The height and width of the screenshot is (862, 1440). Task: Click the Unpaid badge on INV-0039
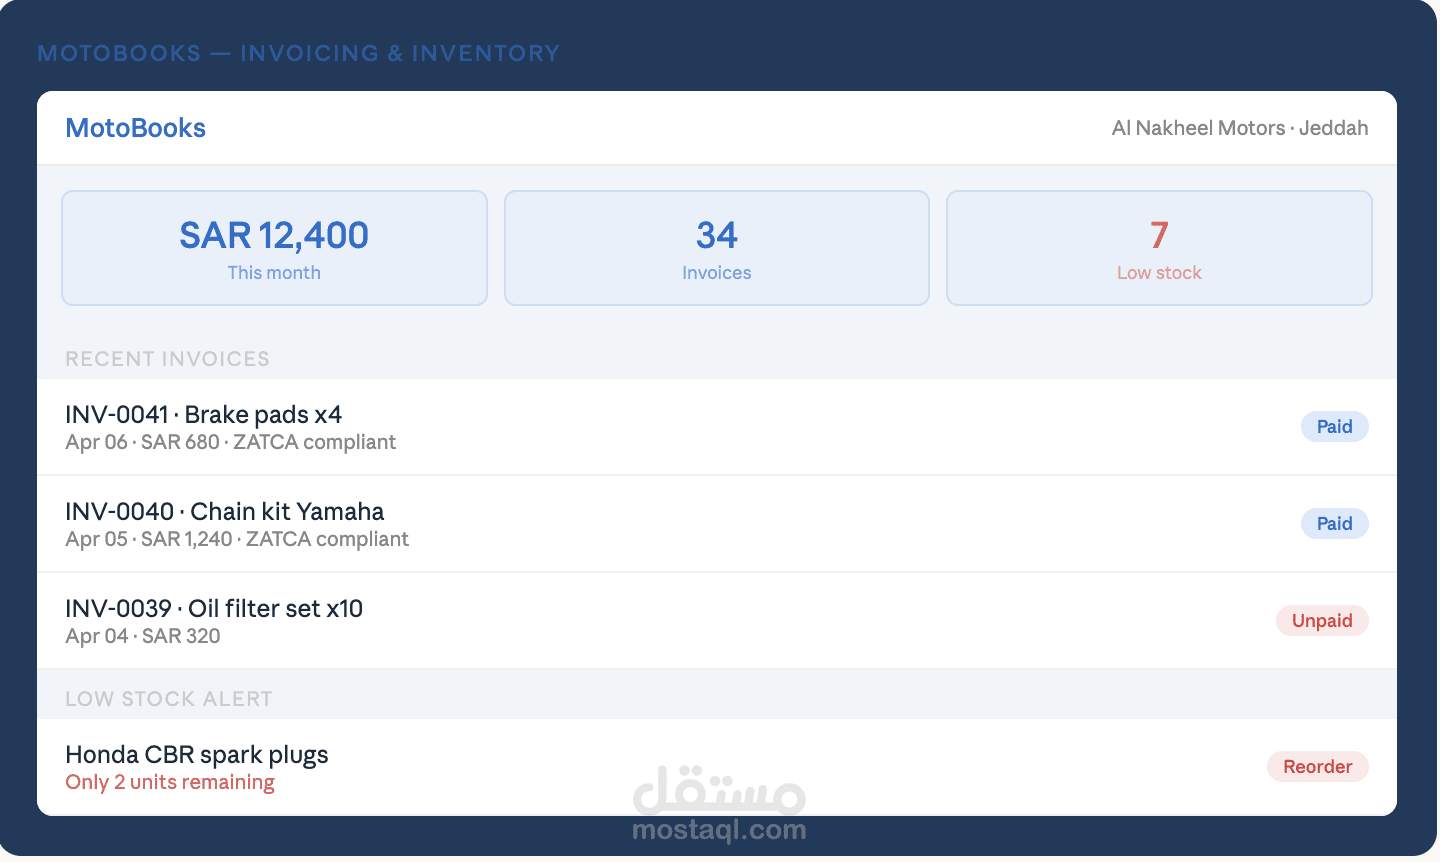point(1322,620)
